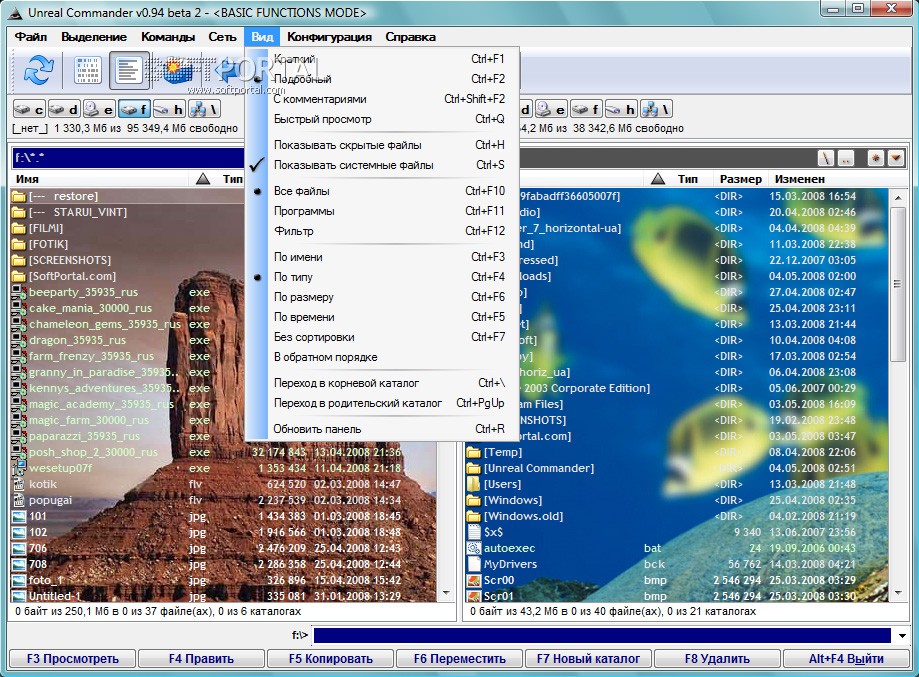Click the command line input field
Screen dimensions: 919x677
click(602, 635)
